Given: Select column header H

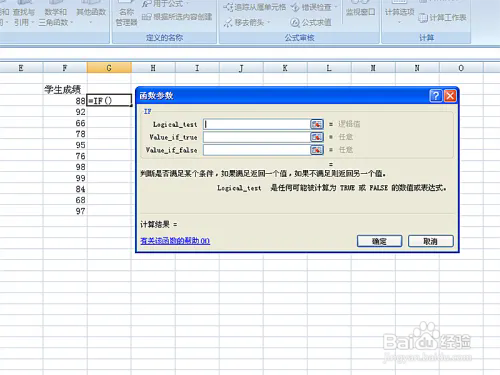Looking at the screenshot, I should tap(153, 68).
